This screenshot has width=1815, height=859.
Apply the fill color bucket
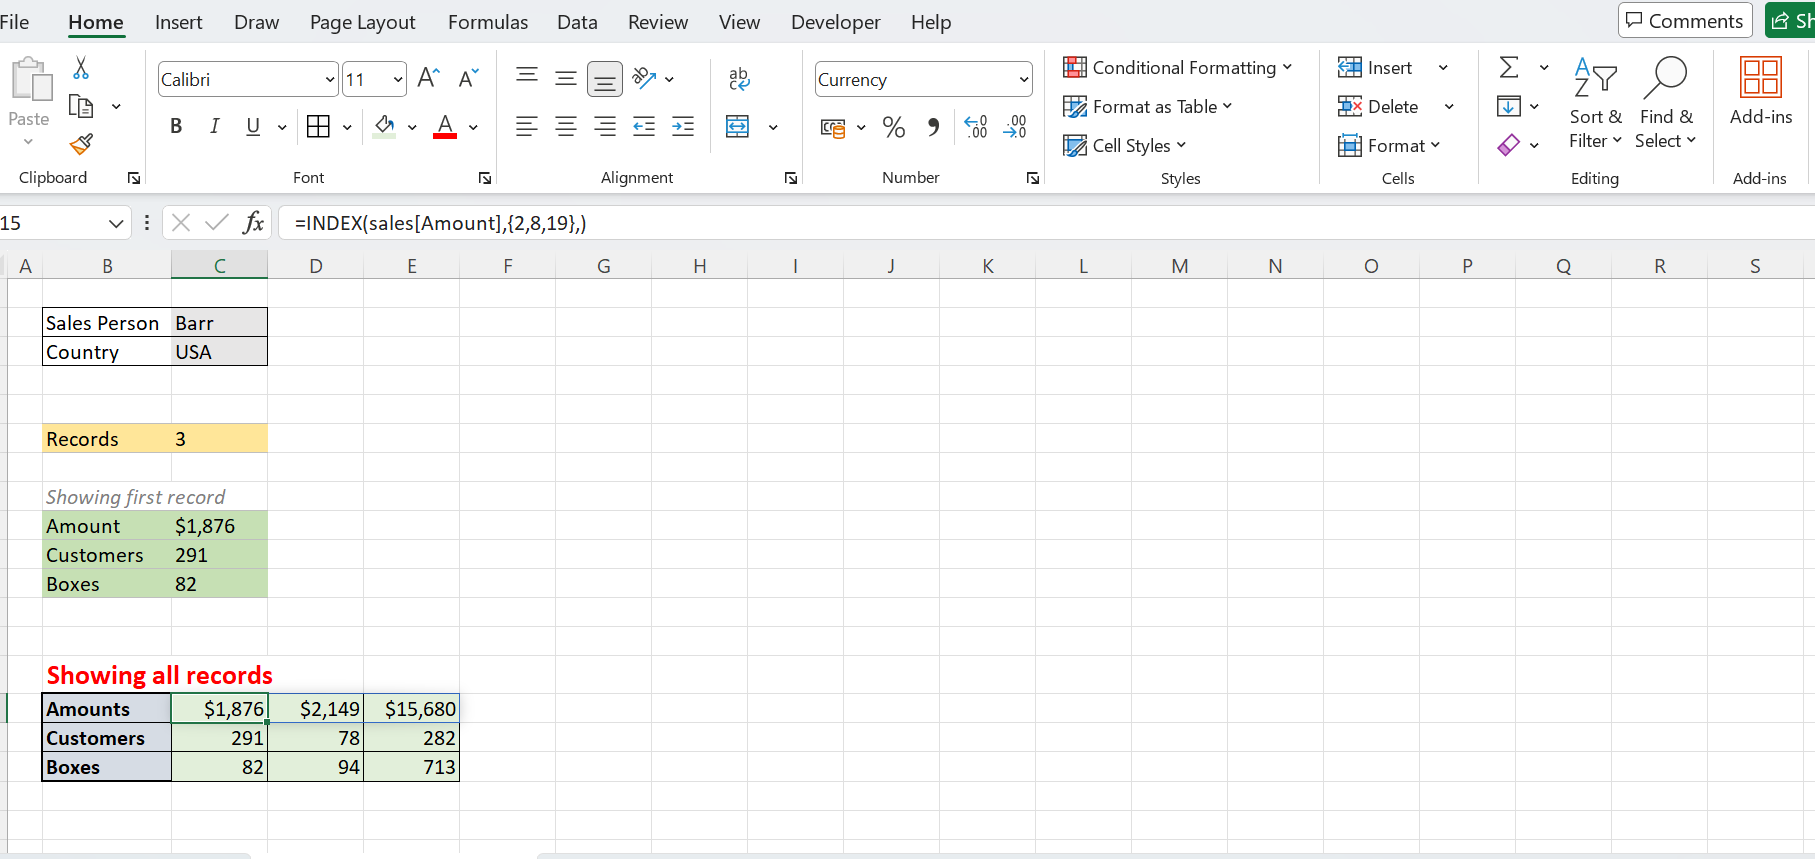coord(384,126)
